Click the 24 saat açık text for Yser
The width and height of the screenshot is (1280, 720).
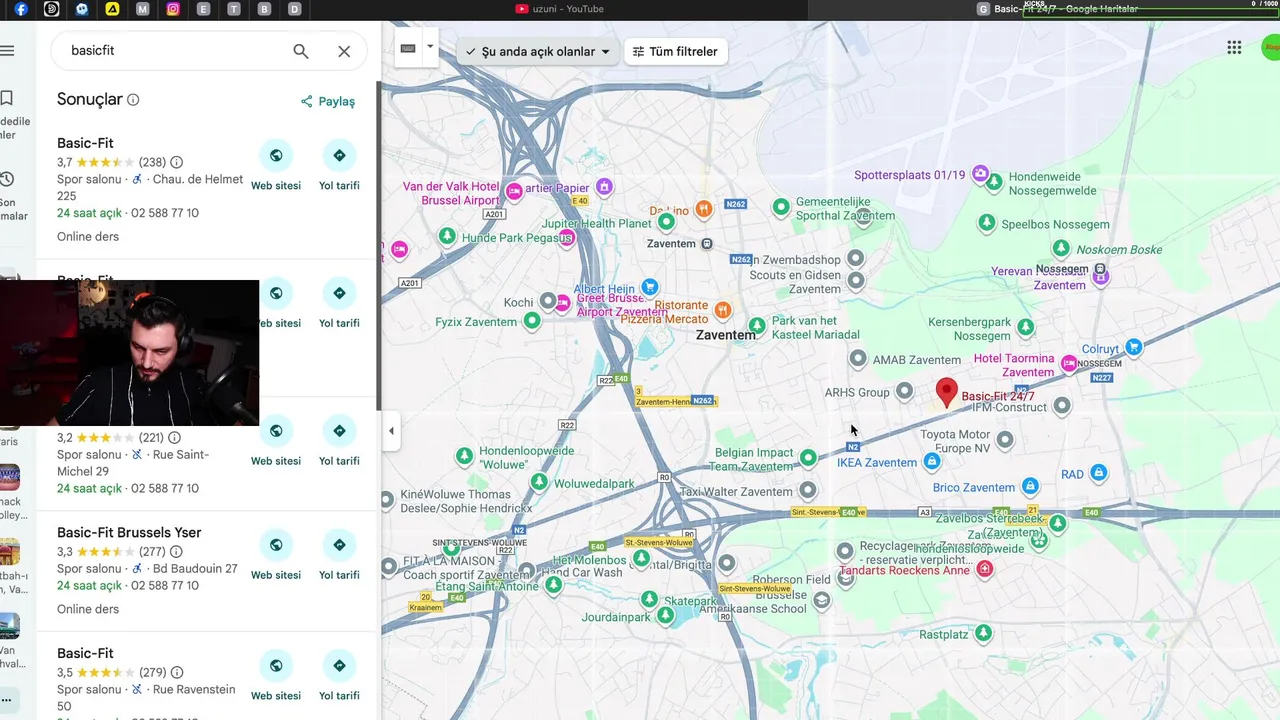89,586
